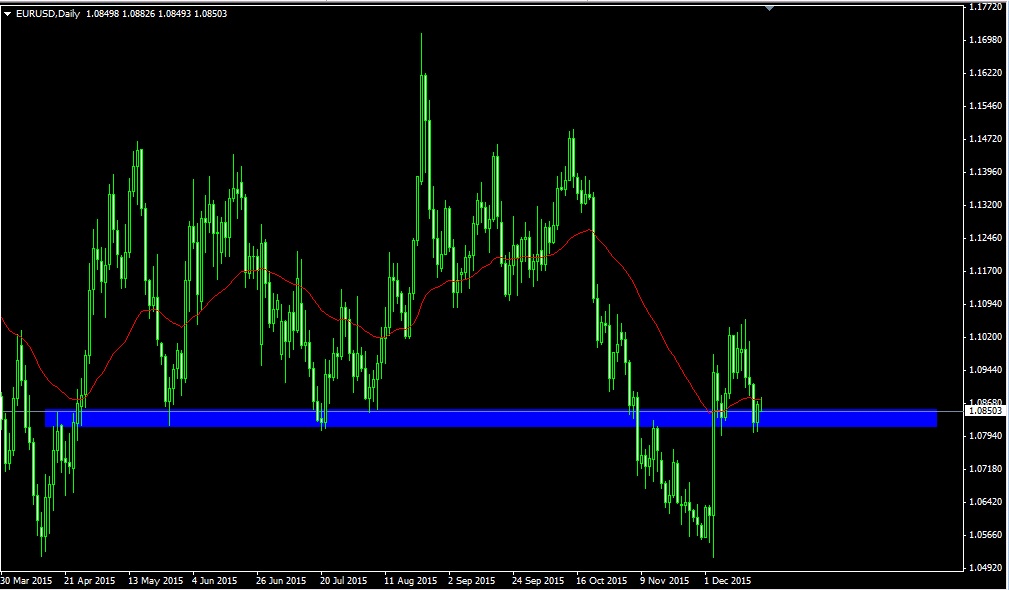The image size is (1009, 590).
Task: Click the 1.13200 price axis label
Action: point(985,205)
